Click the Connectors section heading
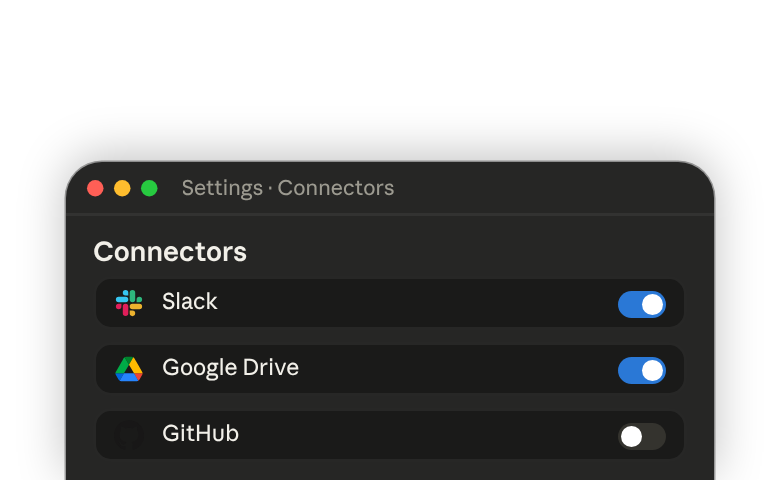This screenshot has height=480, width=780. 170,252
